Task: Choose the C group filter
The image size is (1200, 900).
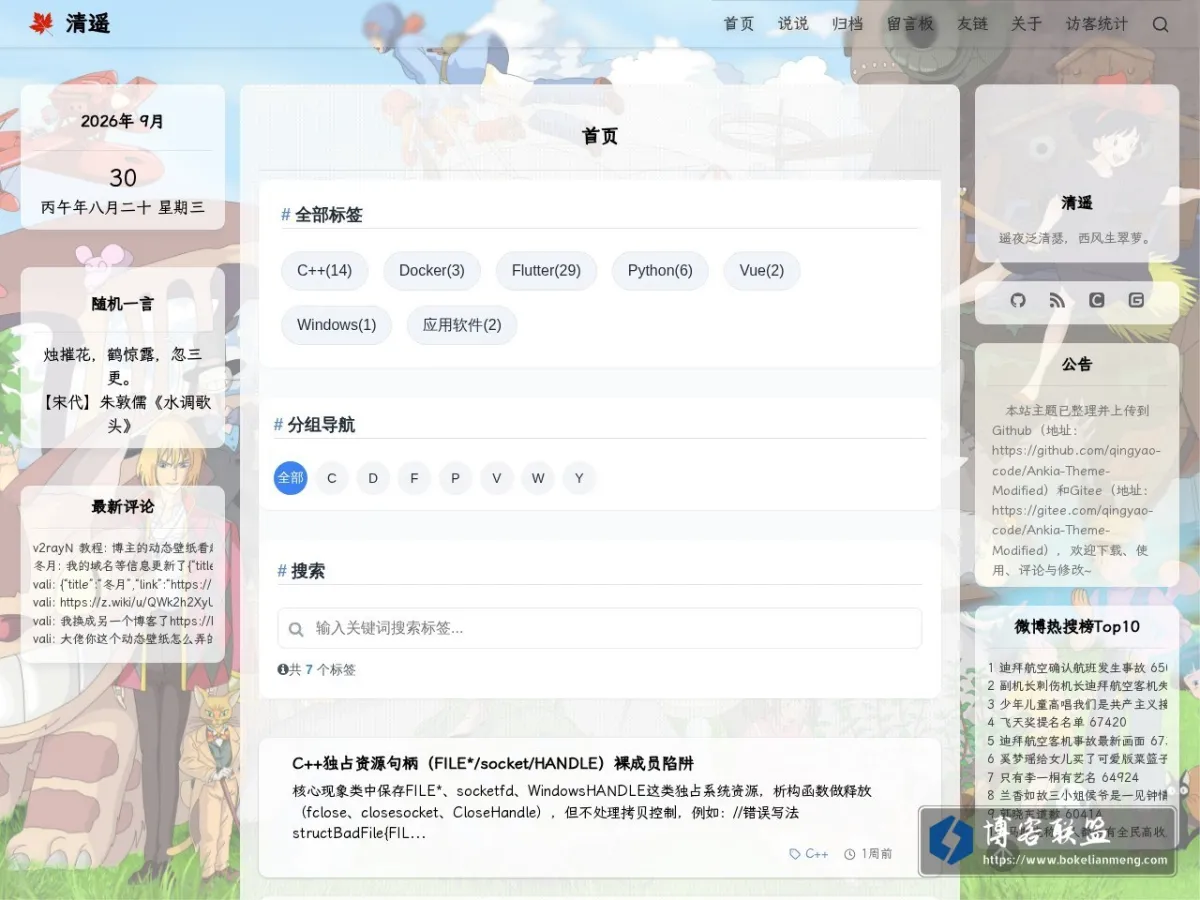Action: (x=332, y=478)
